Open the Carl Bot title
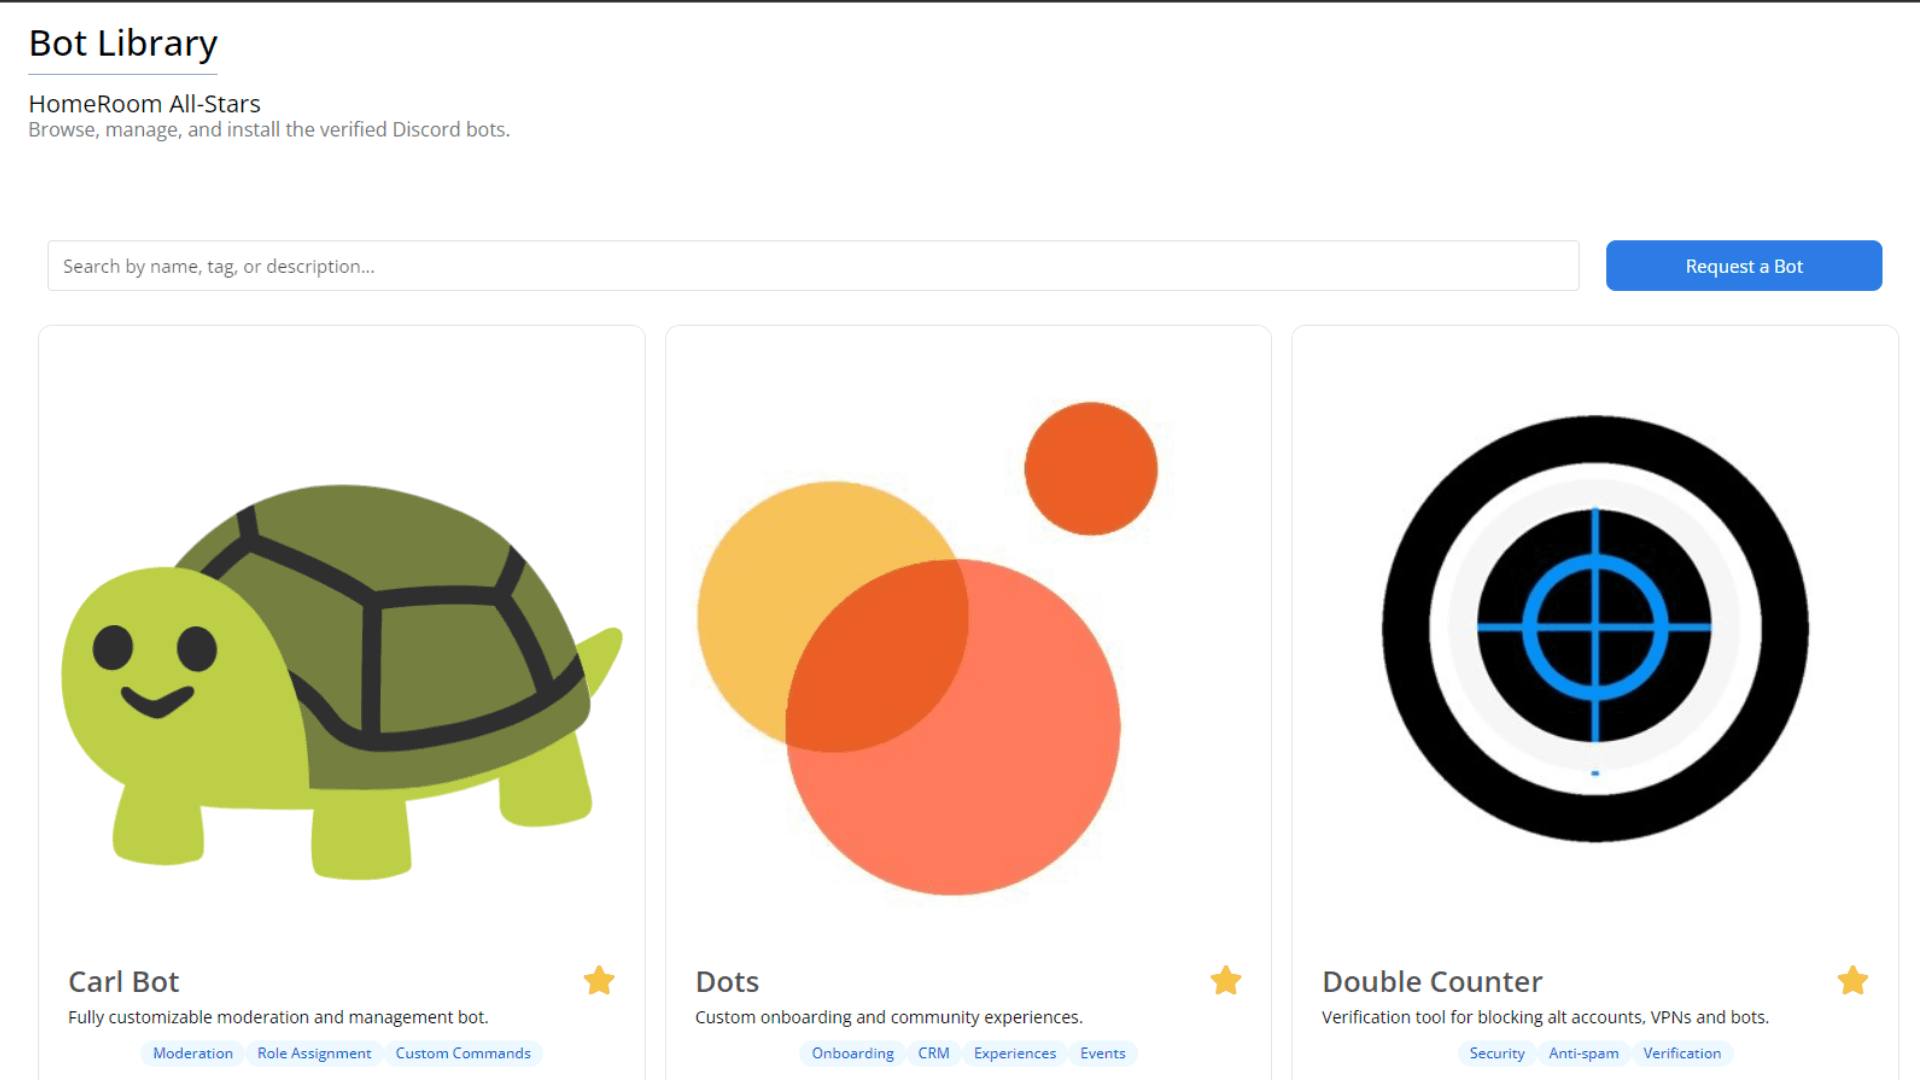 click(124, 982)
